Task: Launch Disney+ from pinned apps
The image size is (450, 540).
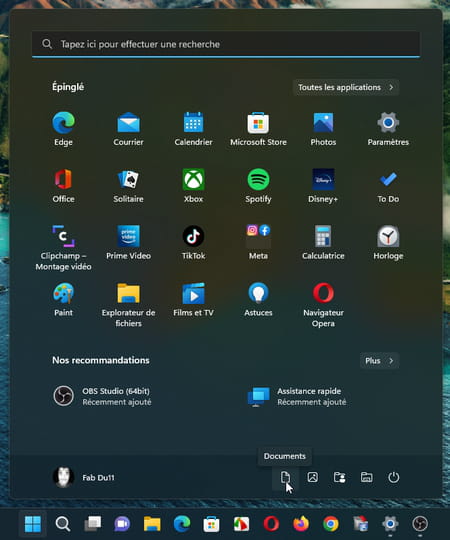Action: click(323, 186)
